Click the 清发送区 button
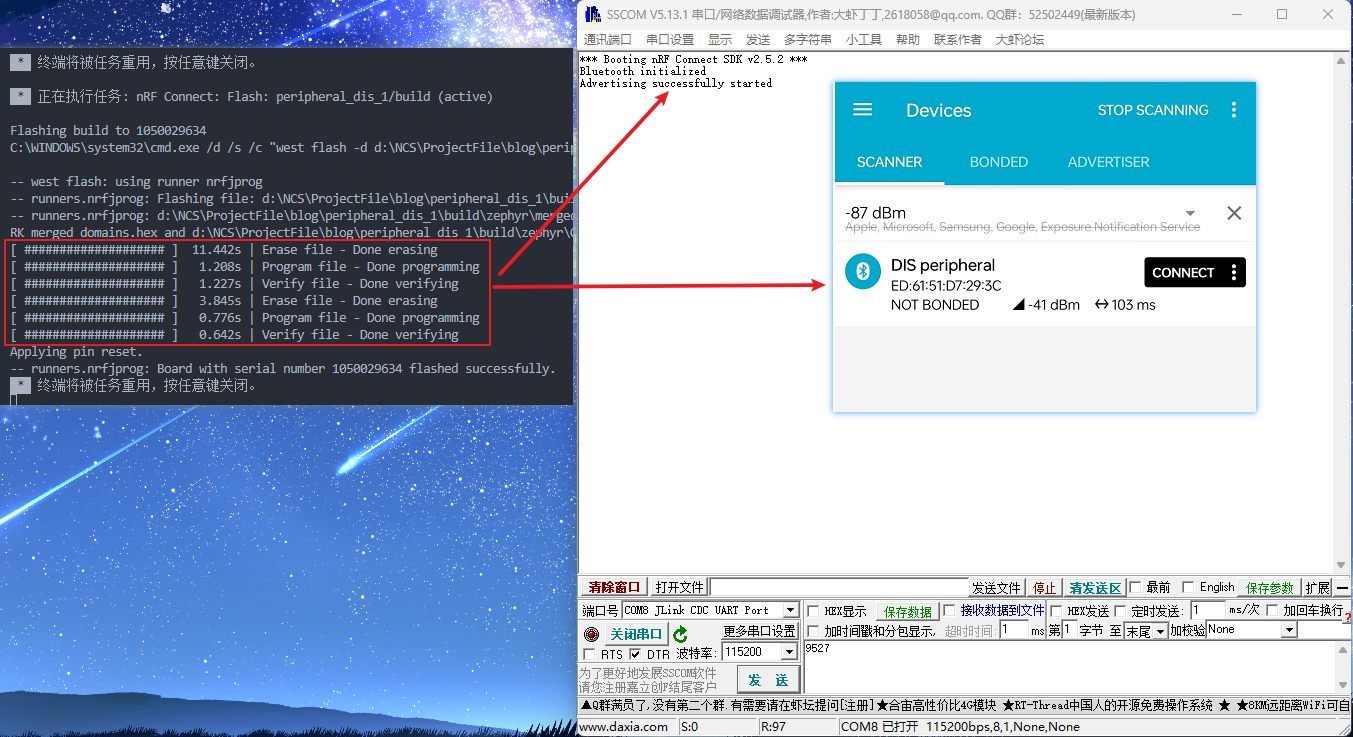1353x737 pixels. pyautogui.click(x=1095, y=588)
